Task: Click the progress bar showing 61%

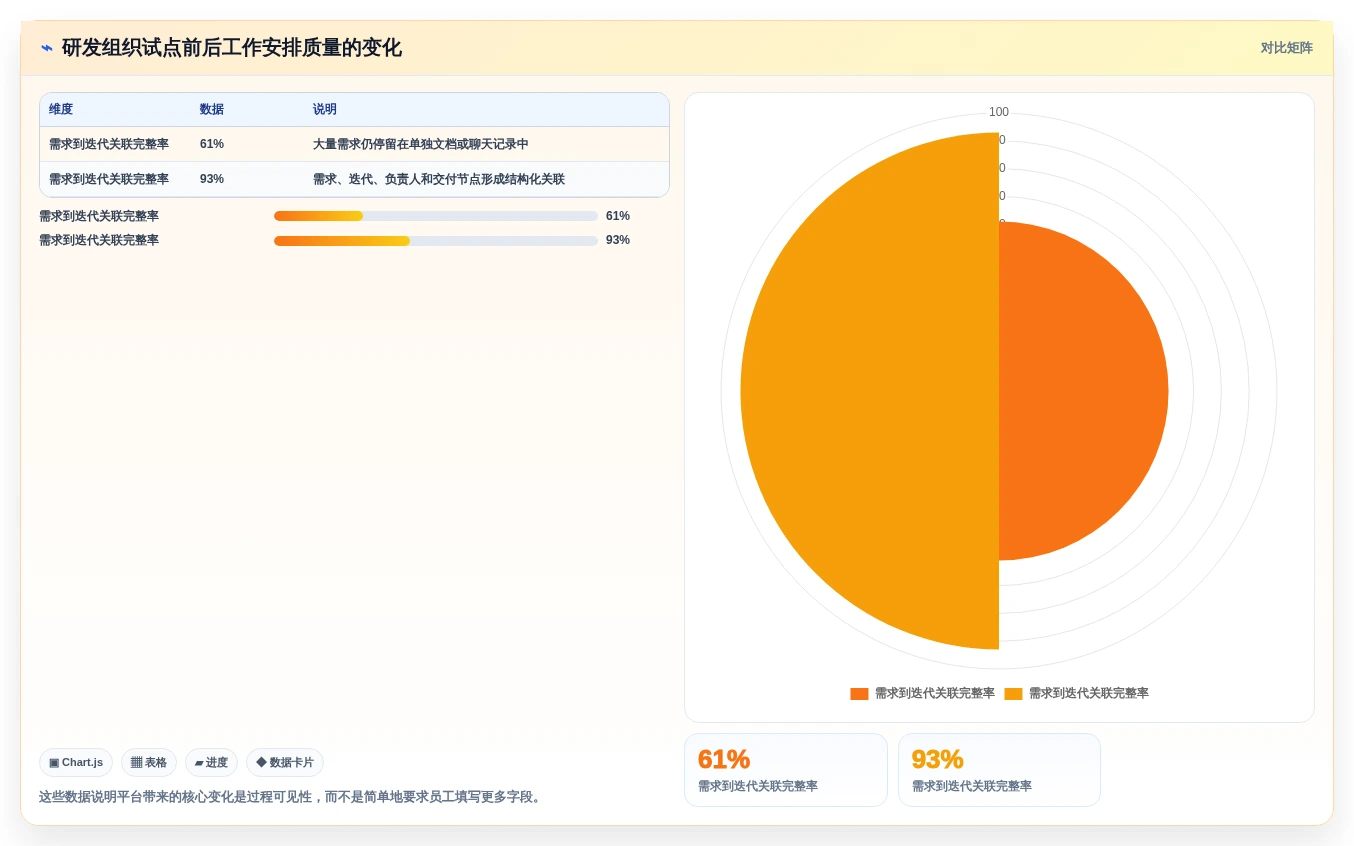Action: pos(436,216)
